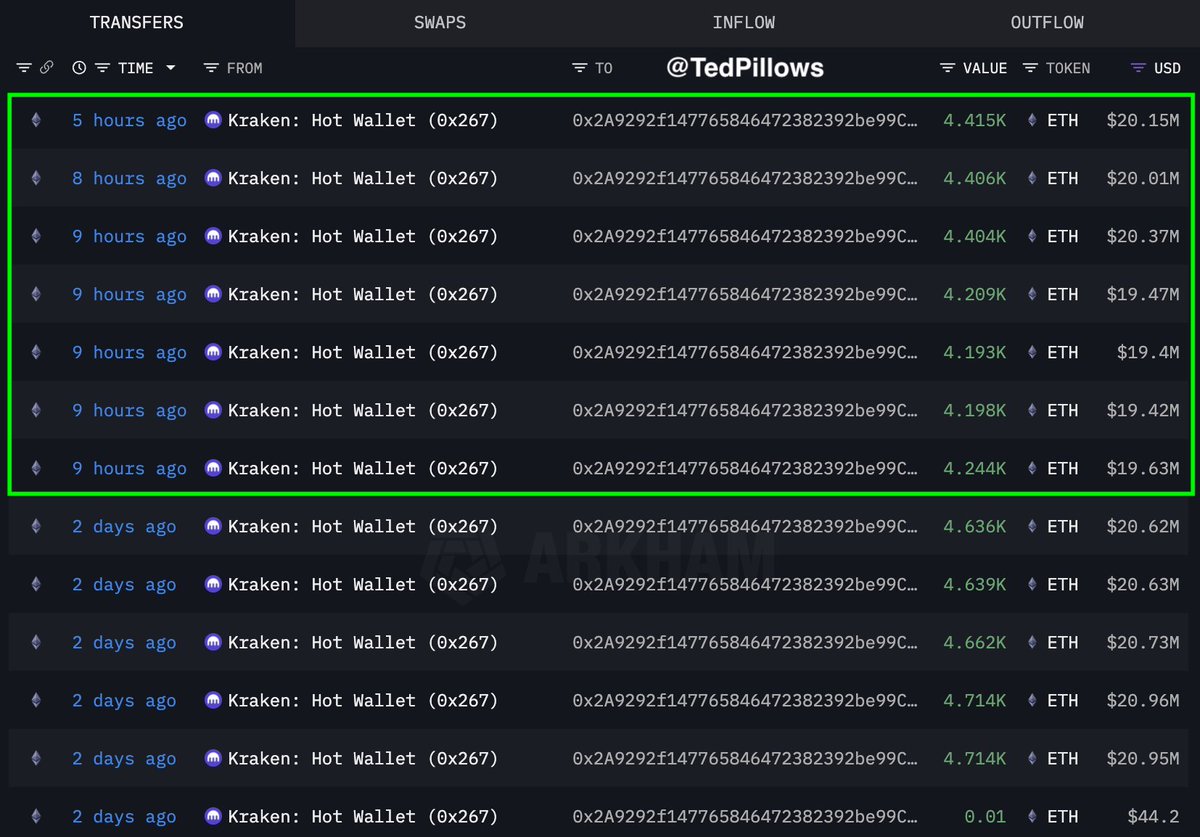
Task: Select the OUTFLOW tab
Action: 1047,22
